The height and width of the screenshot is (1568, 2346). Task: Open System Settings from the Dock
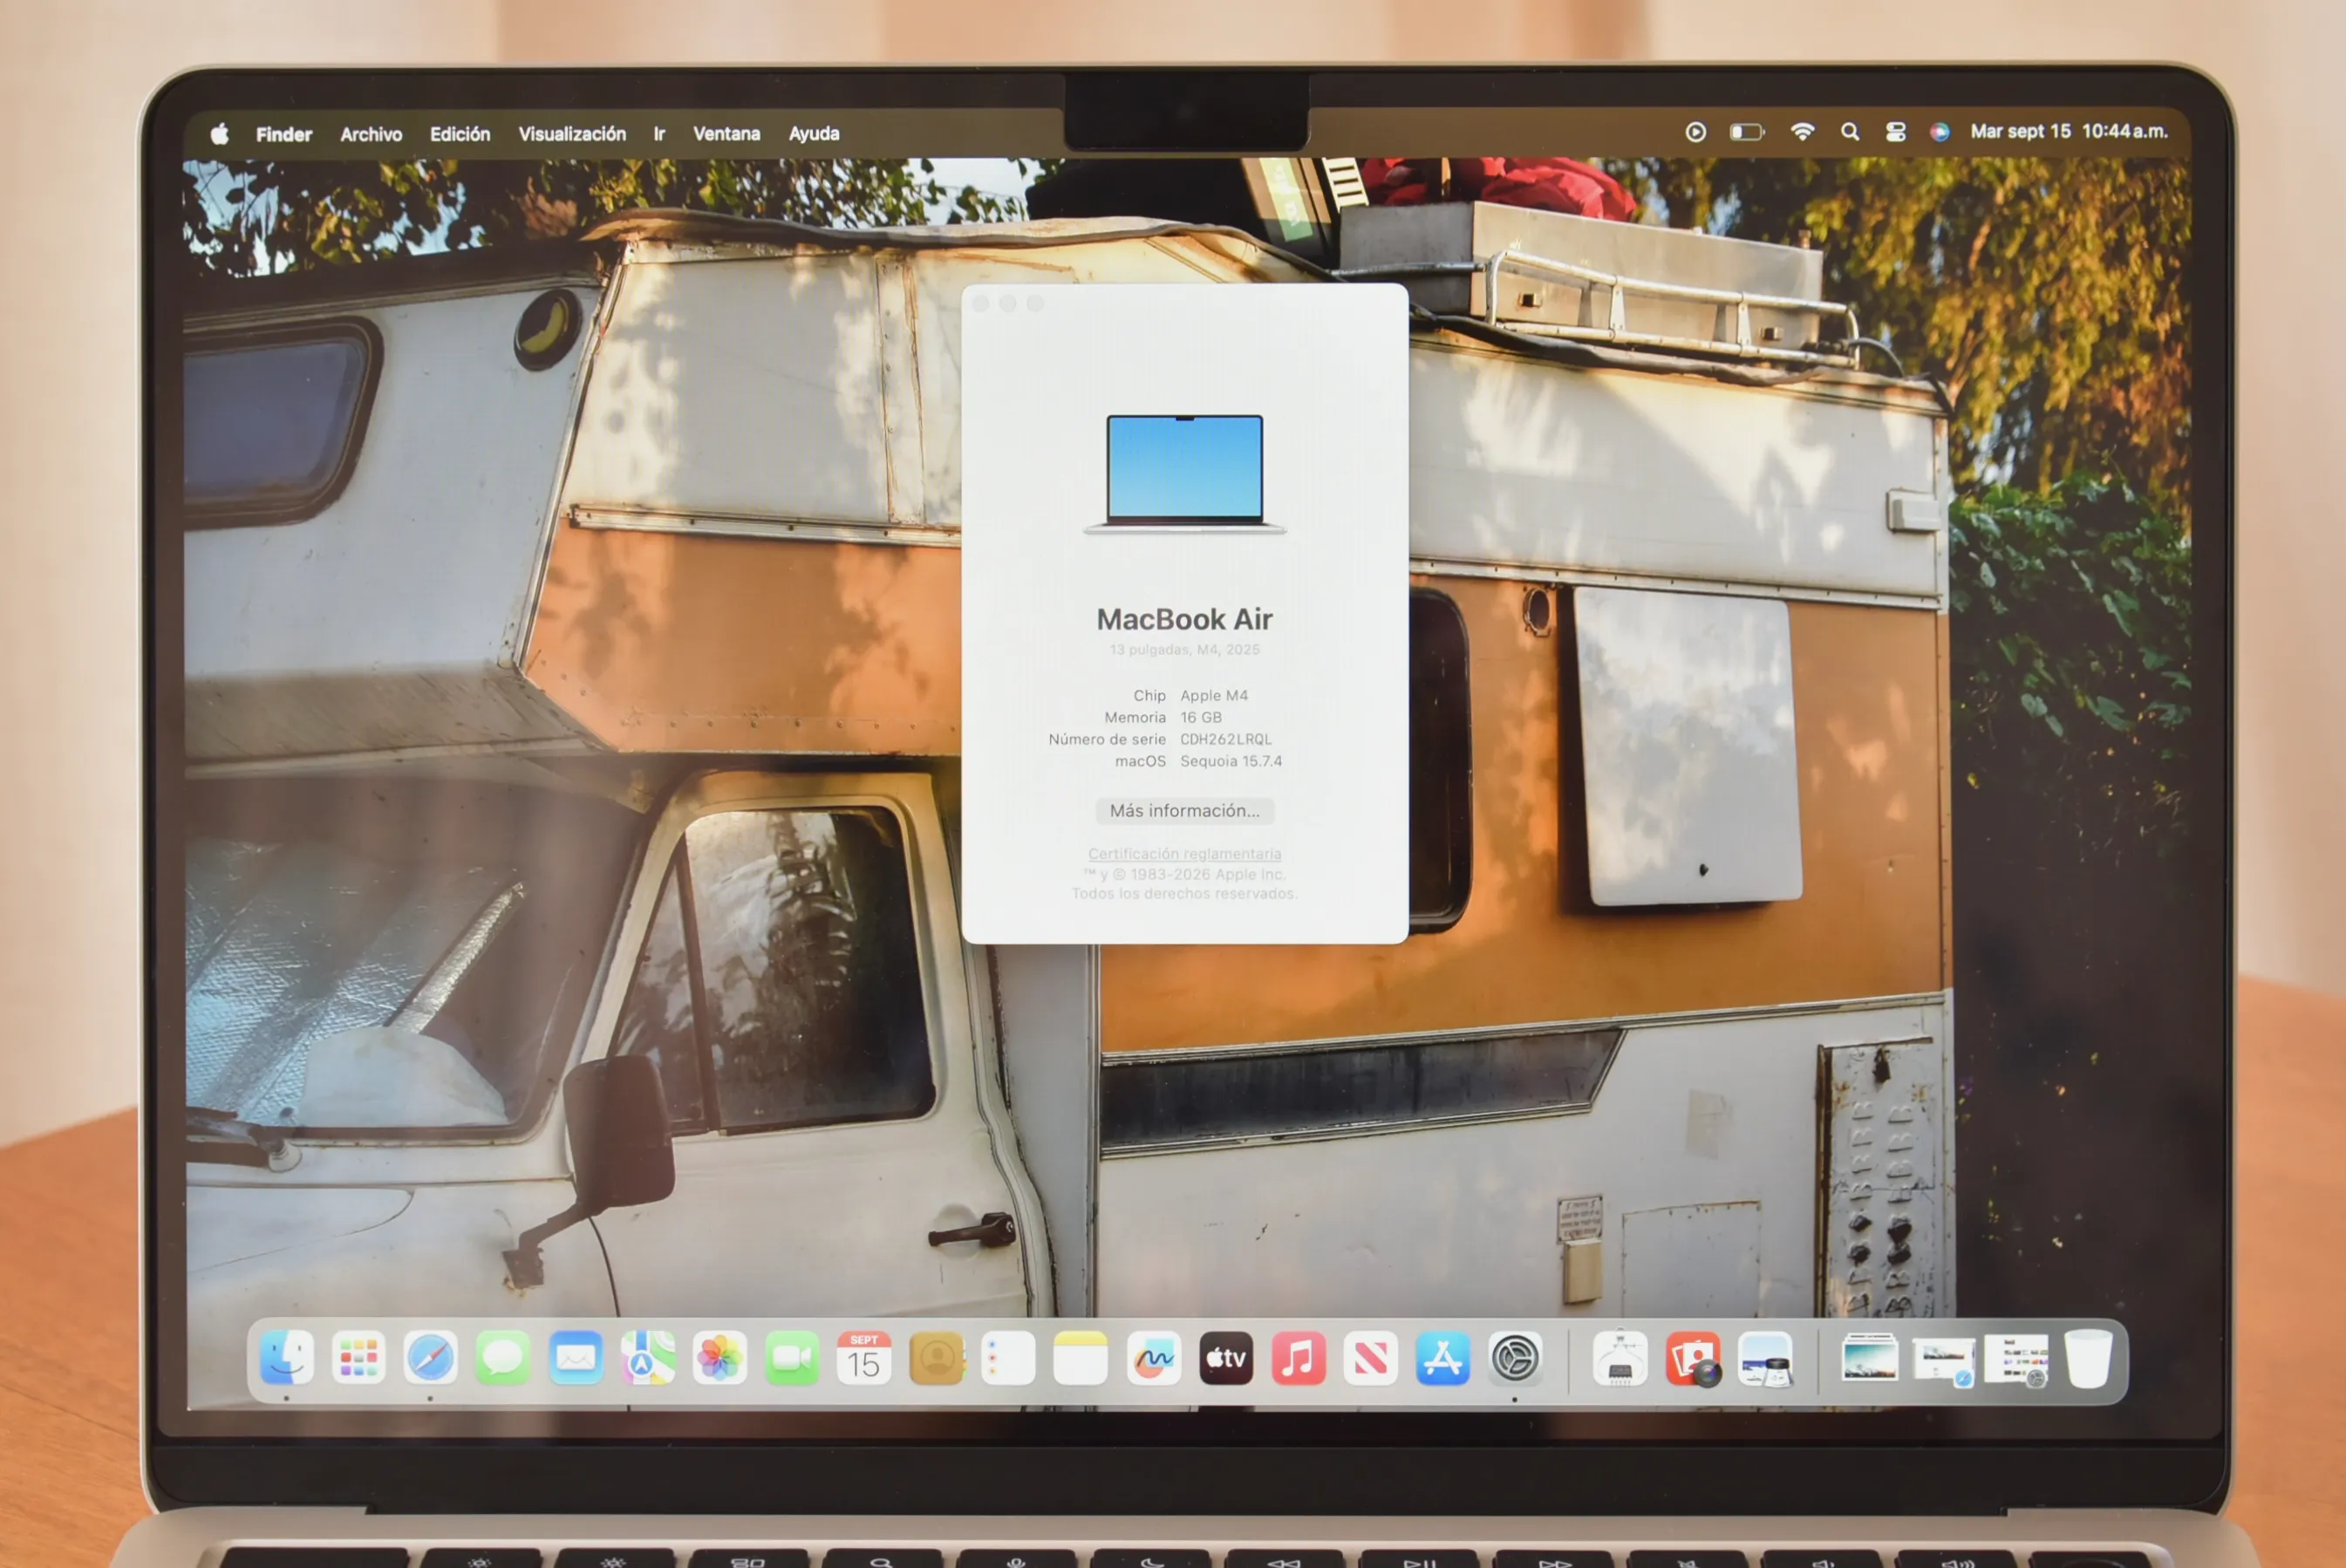tap(1515, 1358)
